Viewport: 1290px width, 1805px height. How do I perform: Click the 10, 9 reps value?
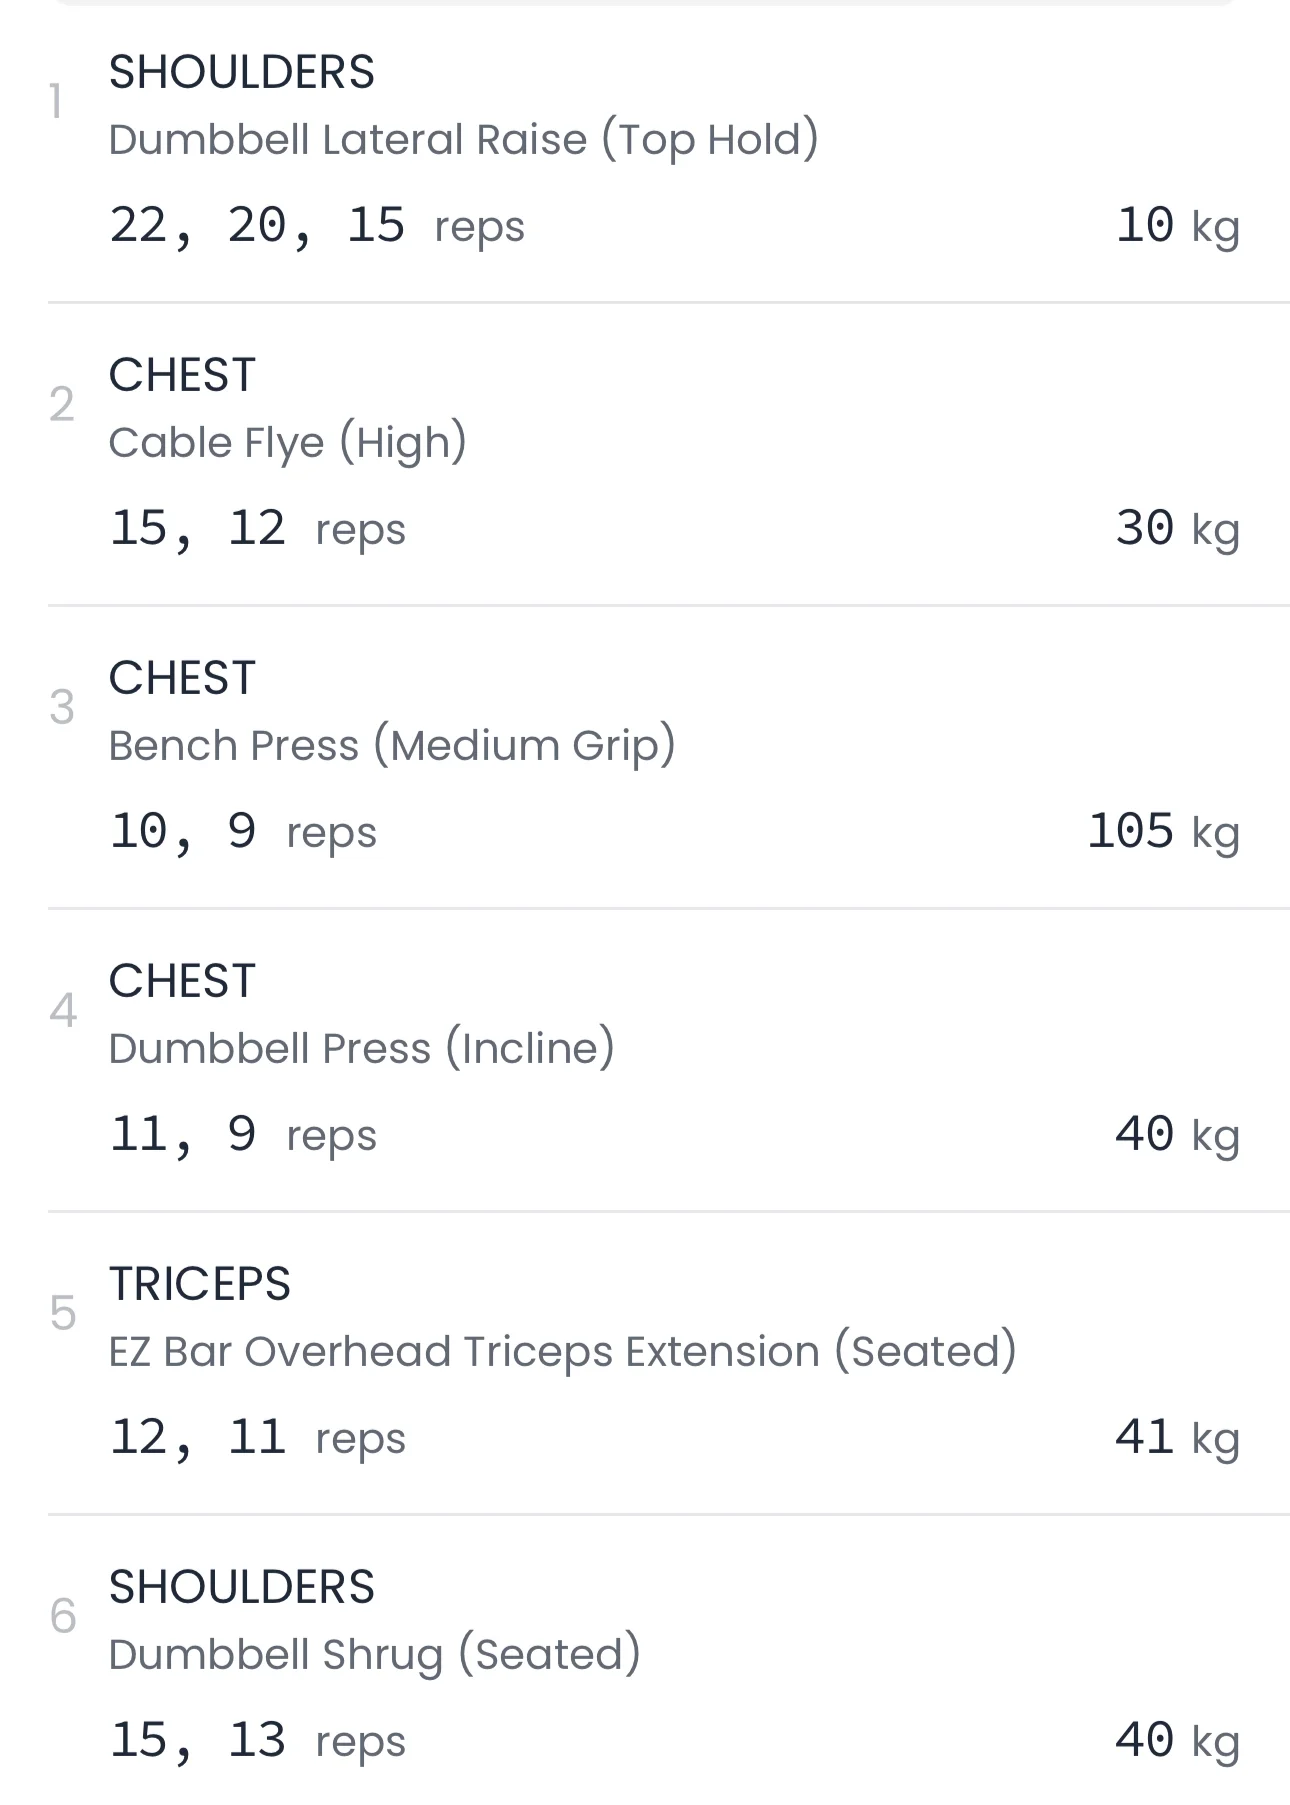[x=242, y=832]
